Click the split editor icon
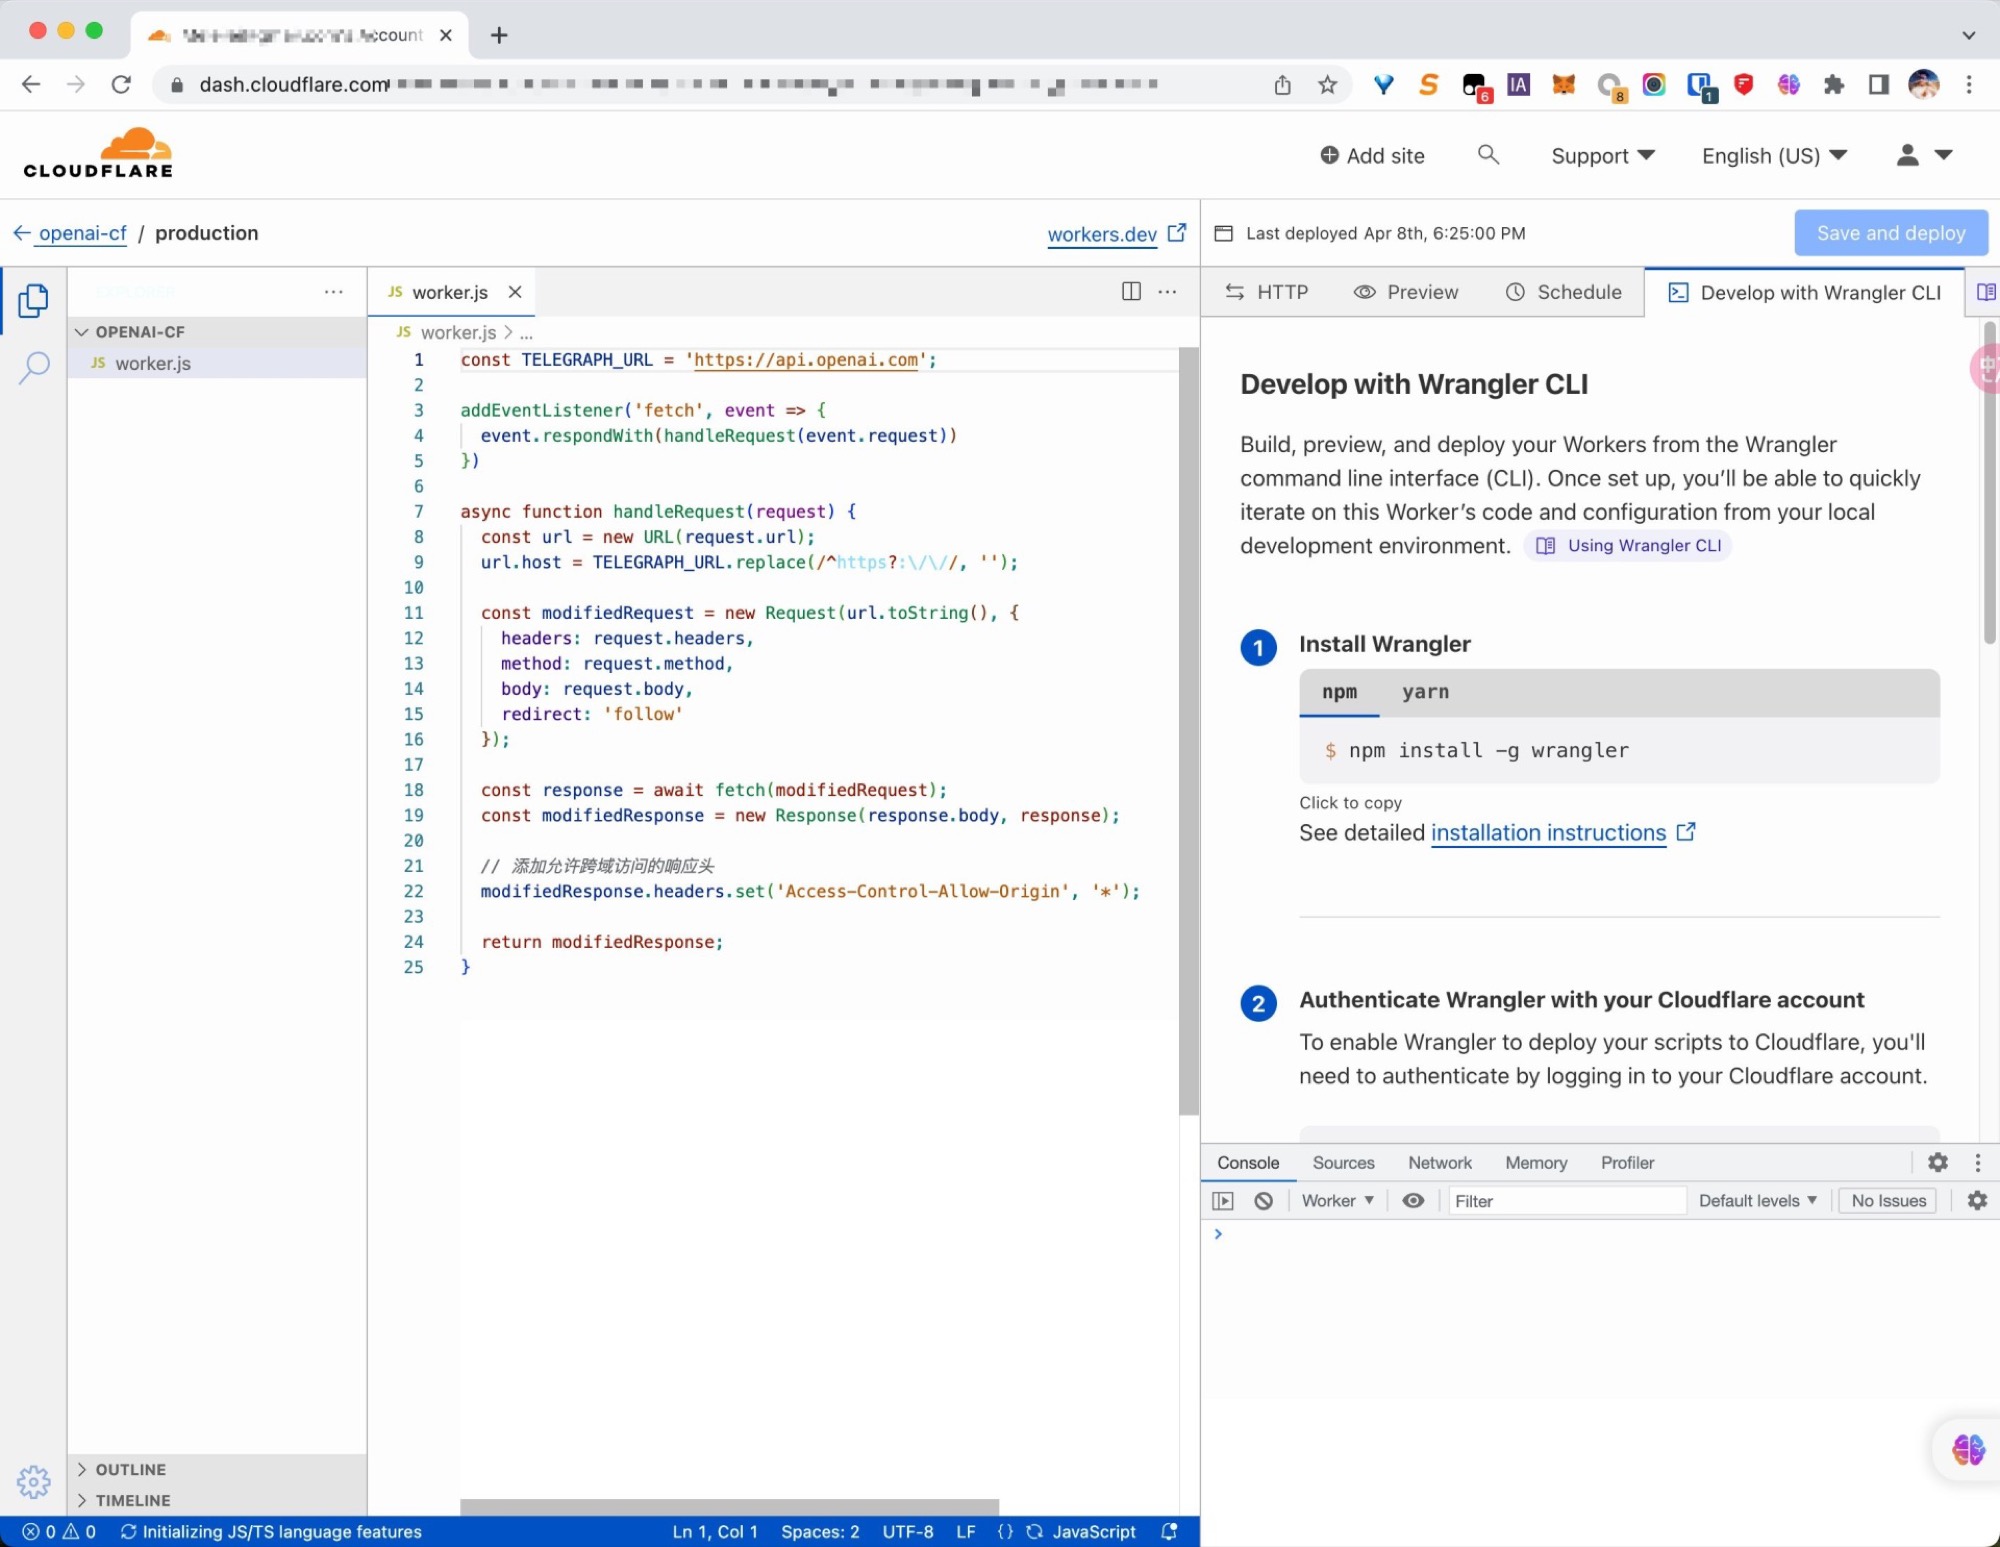 (x=1131, y=291)
